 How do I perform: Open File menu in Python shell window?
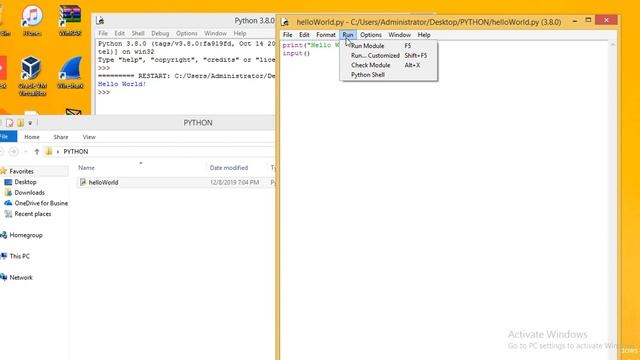pyautogui.click(x=103, y=33)
